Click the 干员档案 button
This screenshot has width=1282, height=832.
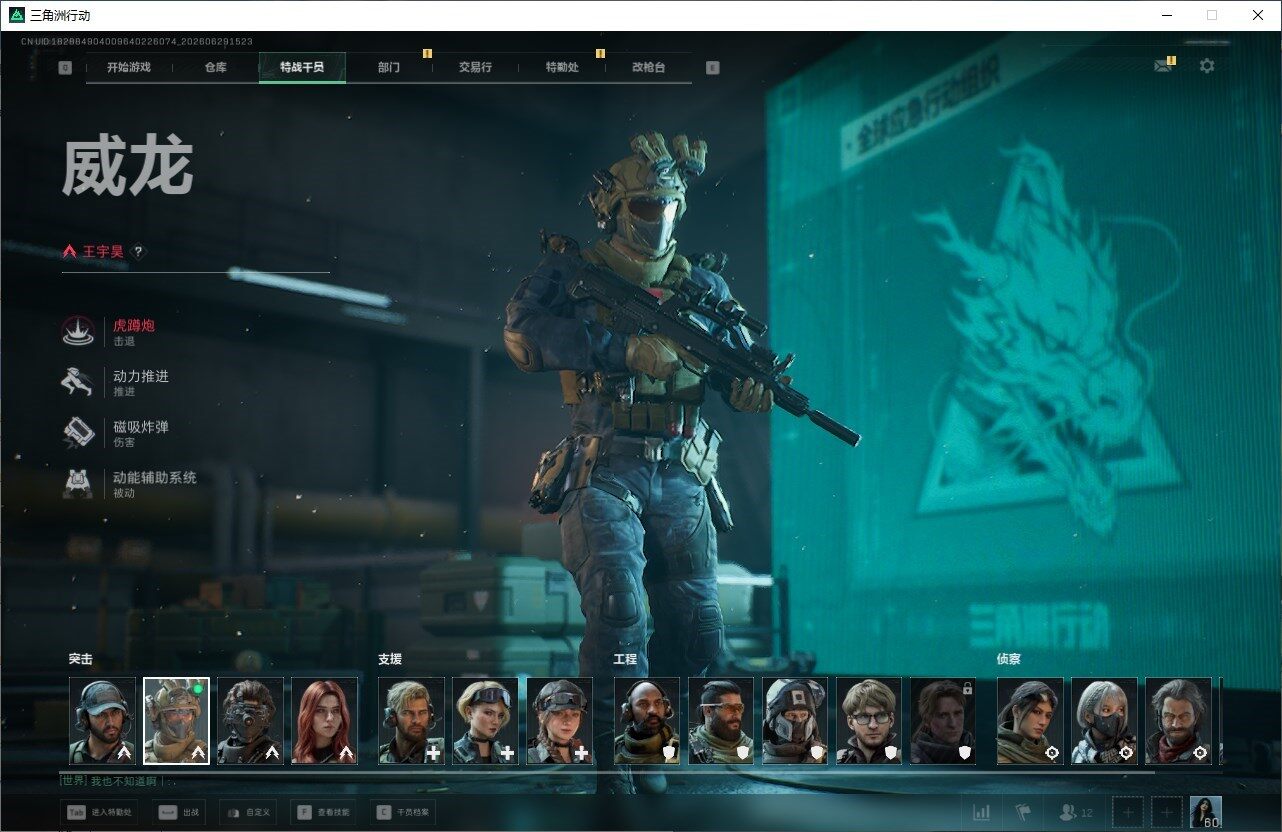click(x=403, y=813)
